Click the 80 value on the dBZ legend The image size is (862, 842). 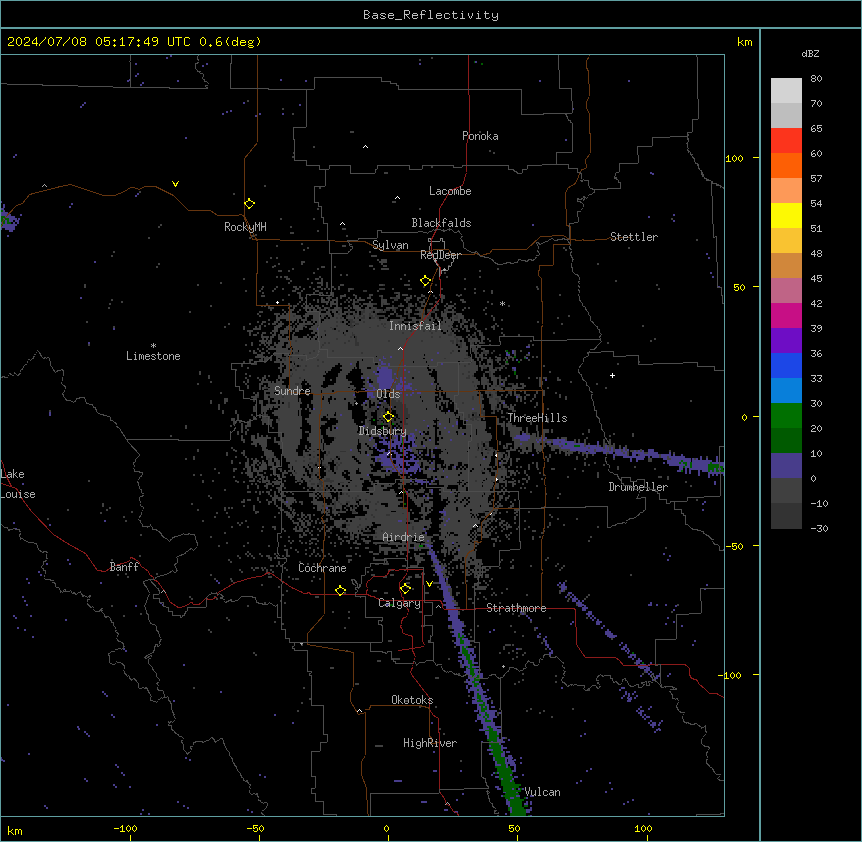pyautogui.click(x=816, y=79)
